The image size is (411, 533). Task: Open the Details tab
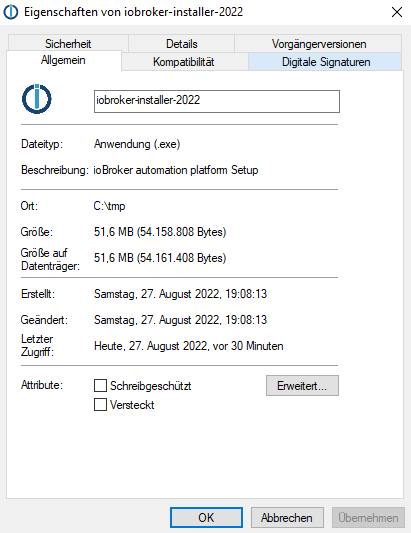[x=182, y=44]
